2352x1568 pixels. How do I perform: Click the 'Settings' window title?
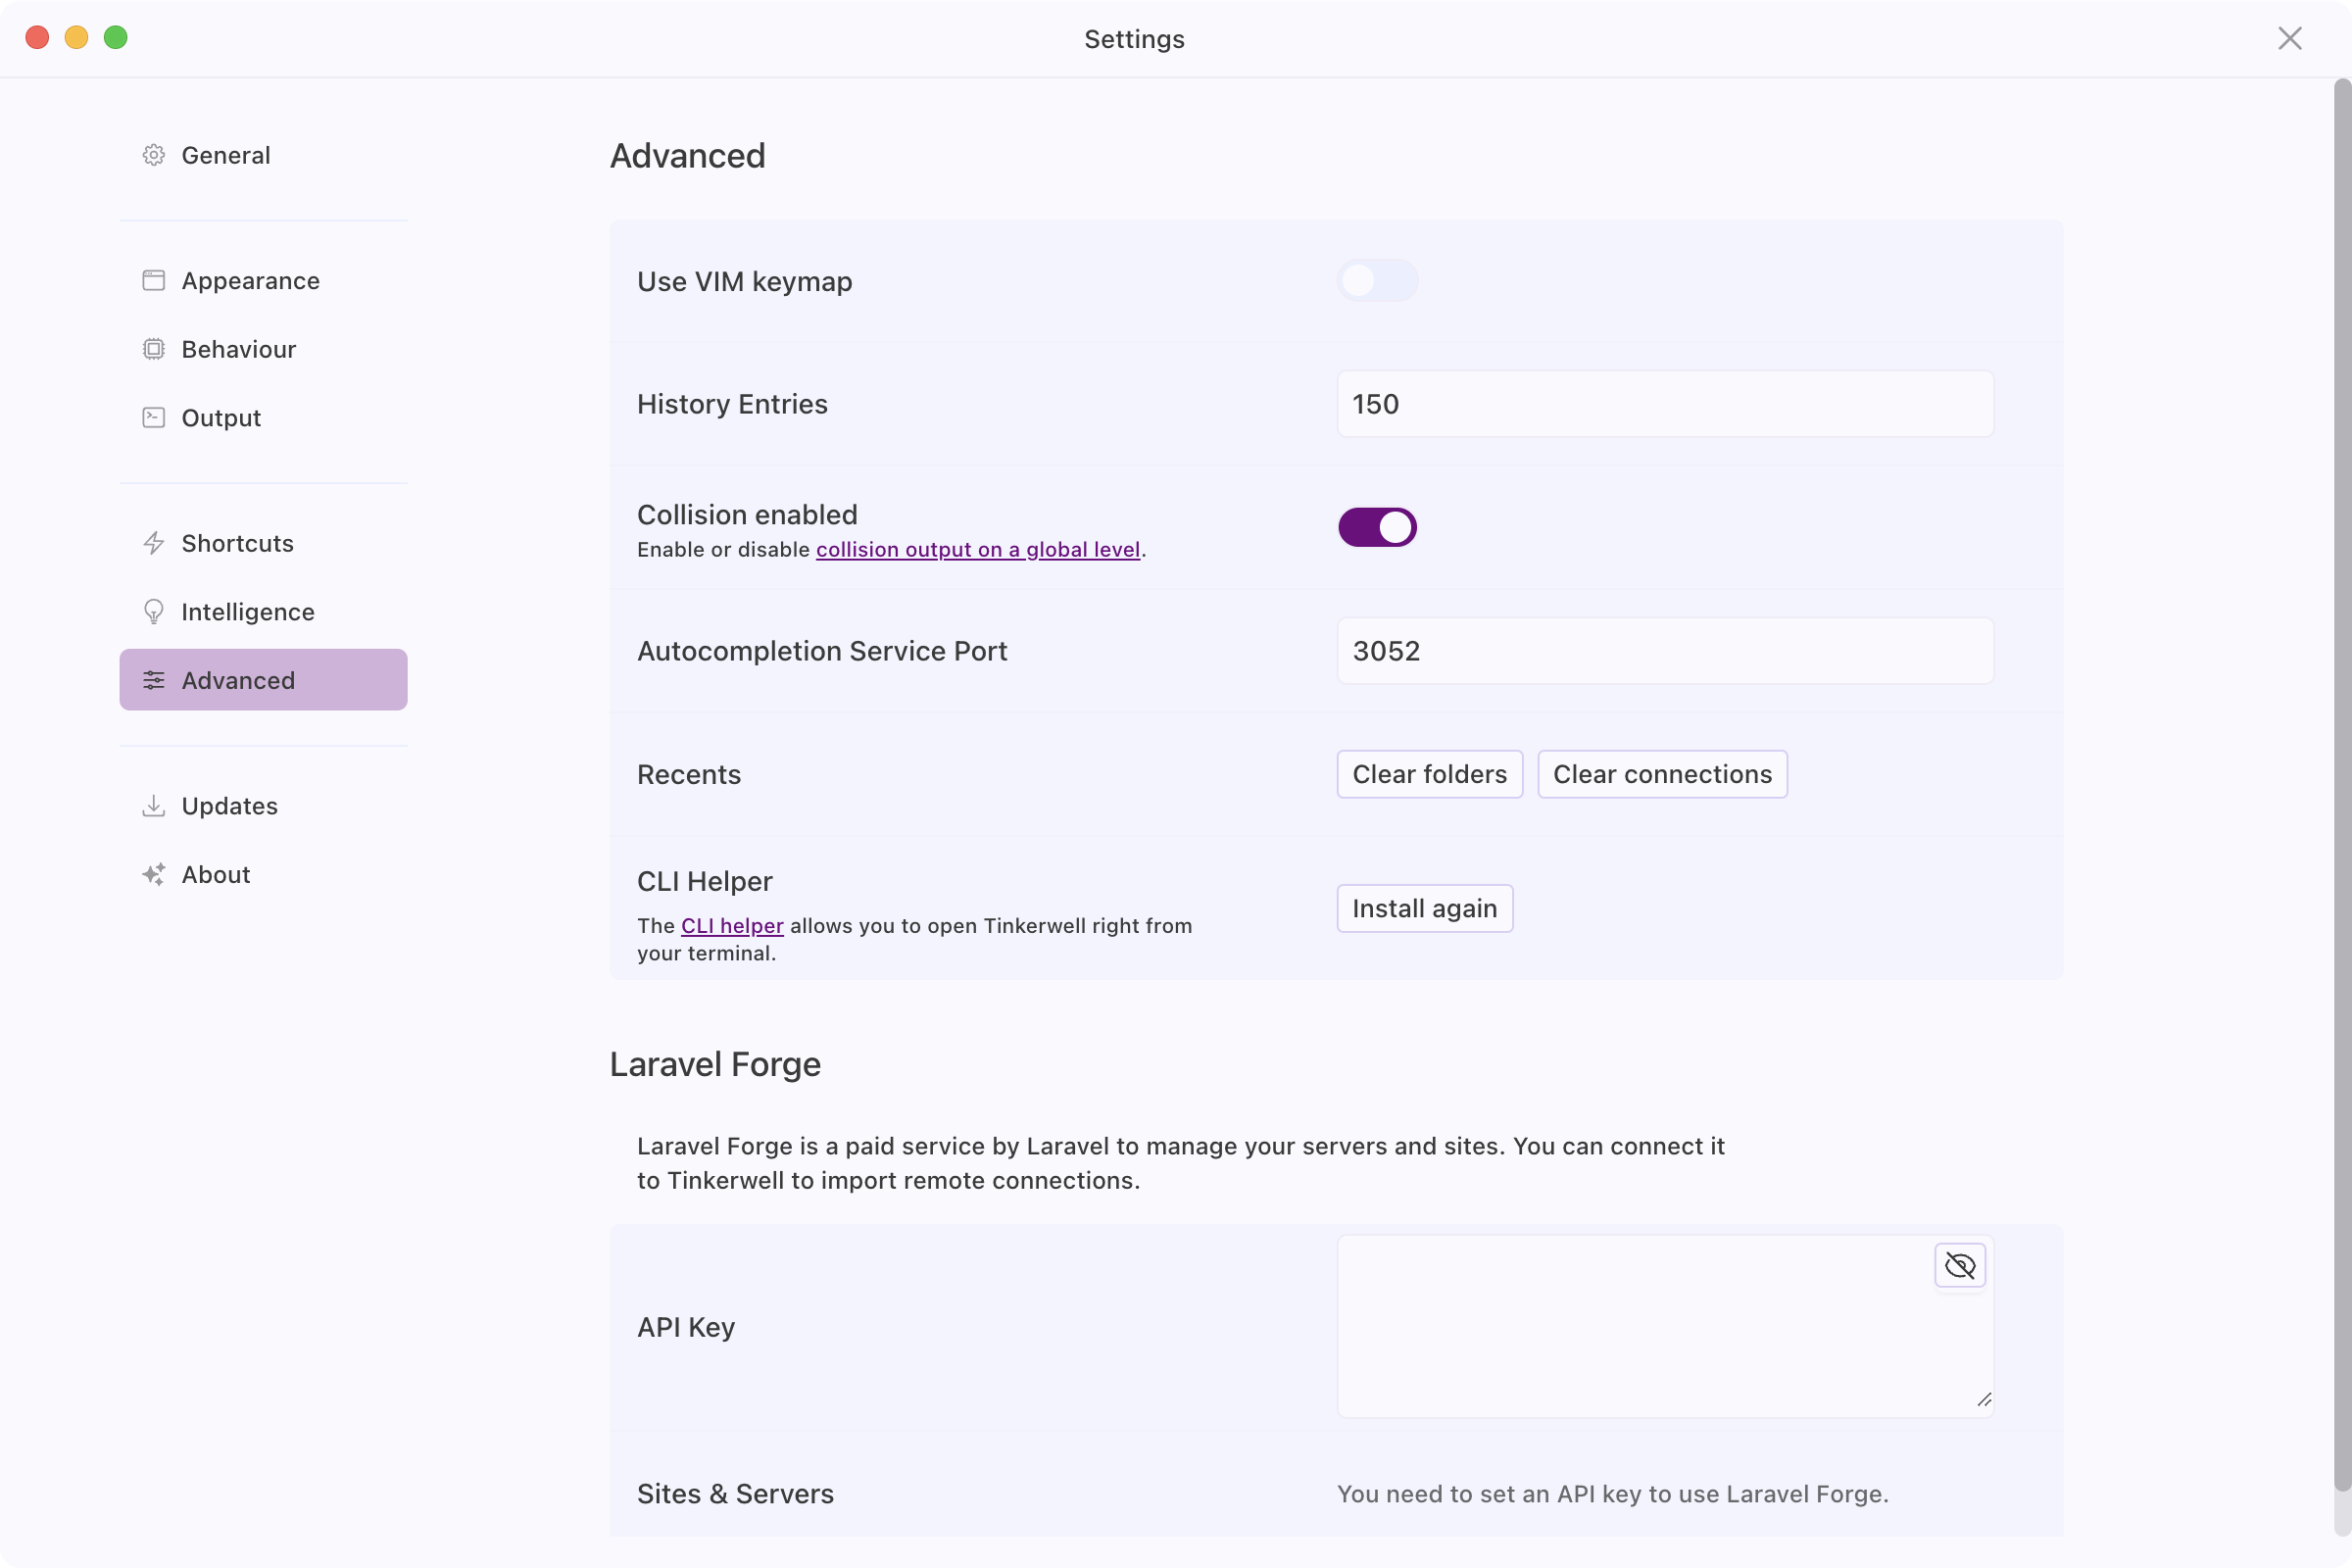coord(1134,39)
